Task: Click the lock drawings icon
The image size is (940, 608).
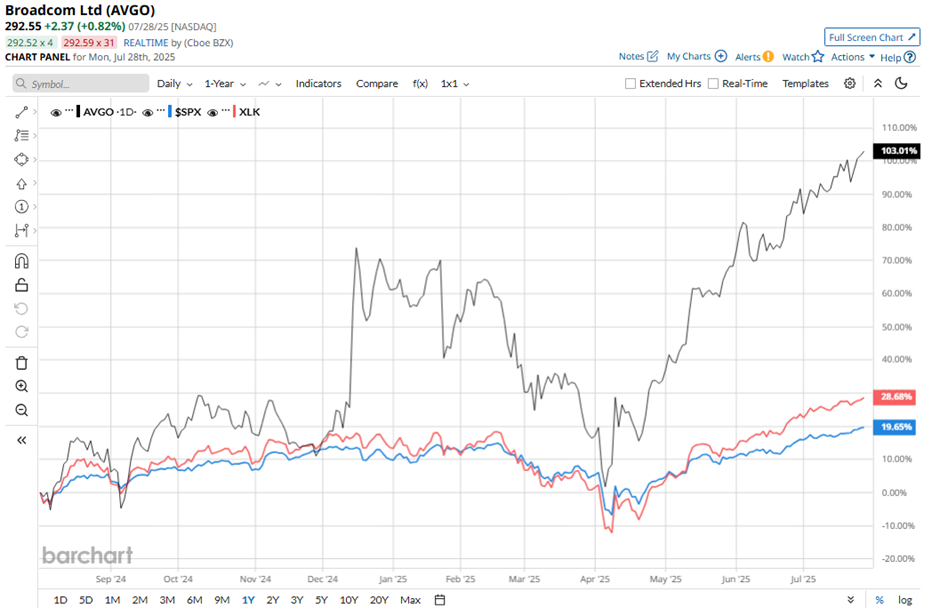Action: tap(22, 285)
